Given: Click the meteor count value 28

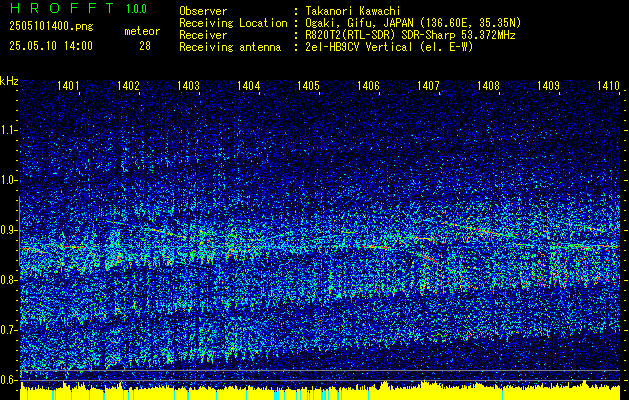Looking at the screenshot, I should [x=145, y=46].
